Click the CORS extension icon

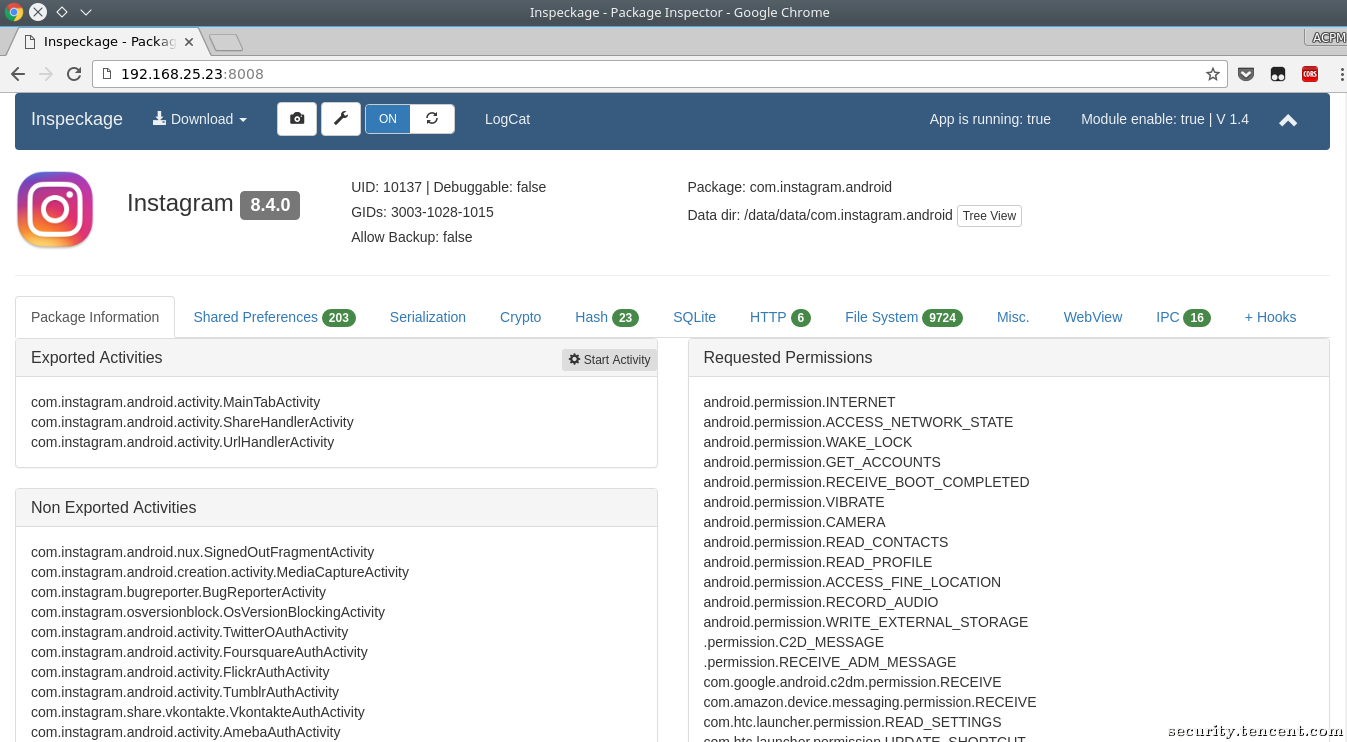click(x=1310, y=74)
